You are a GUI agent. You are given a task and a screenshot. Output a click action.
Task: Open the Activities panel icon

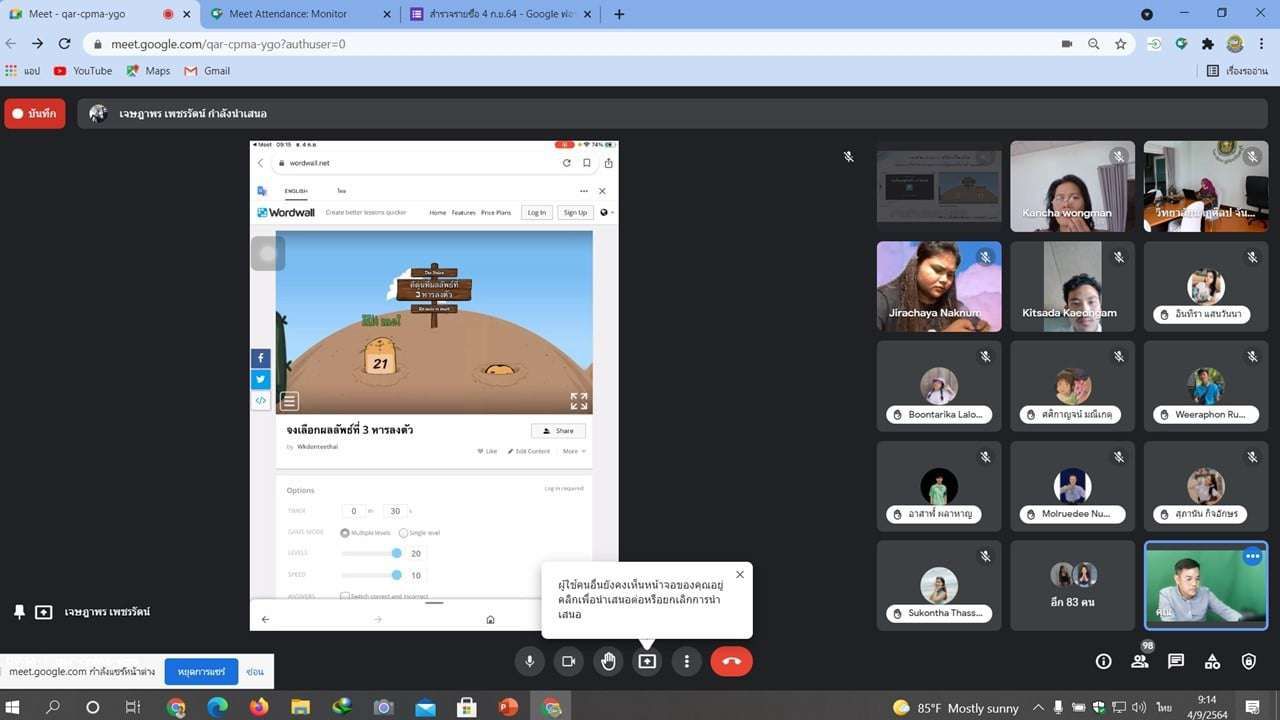1212,661
